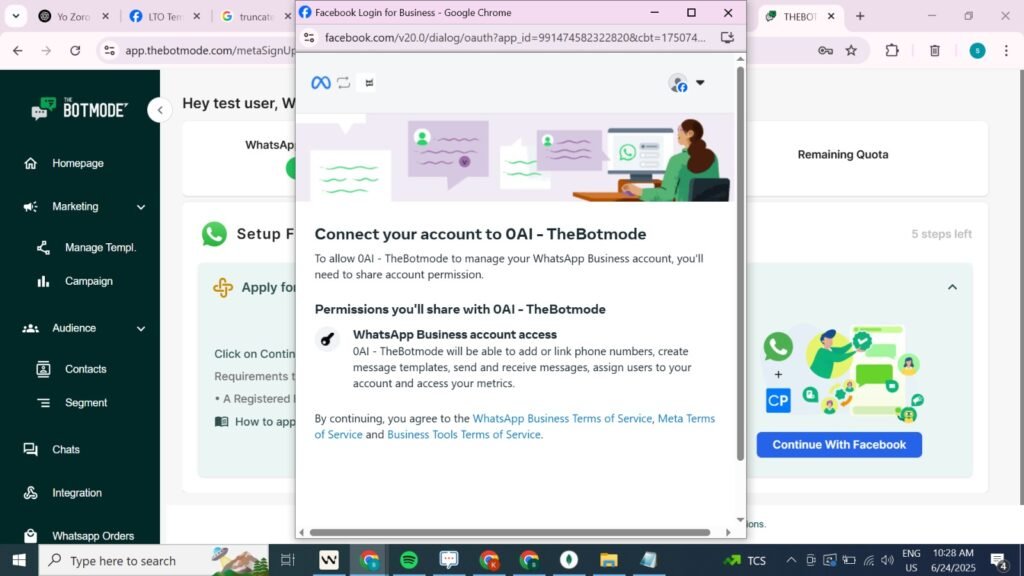This screenshot has height=576, width=1024.
Task: Click the refresh arrows icon beside Meta logo
Action: pos(344,83)
